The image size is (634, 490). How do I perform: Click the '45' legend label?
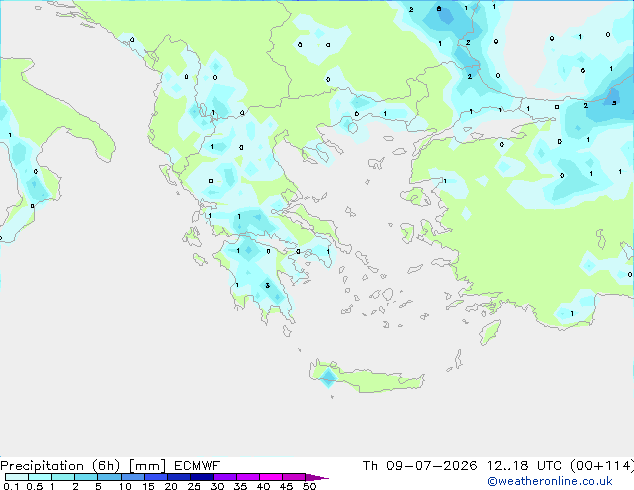(x=286, y=486)
